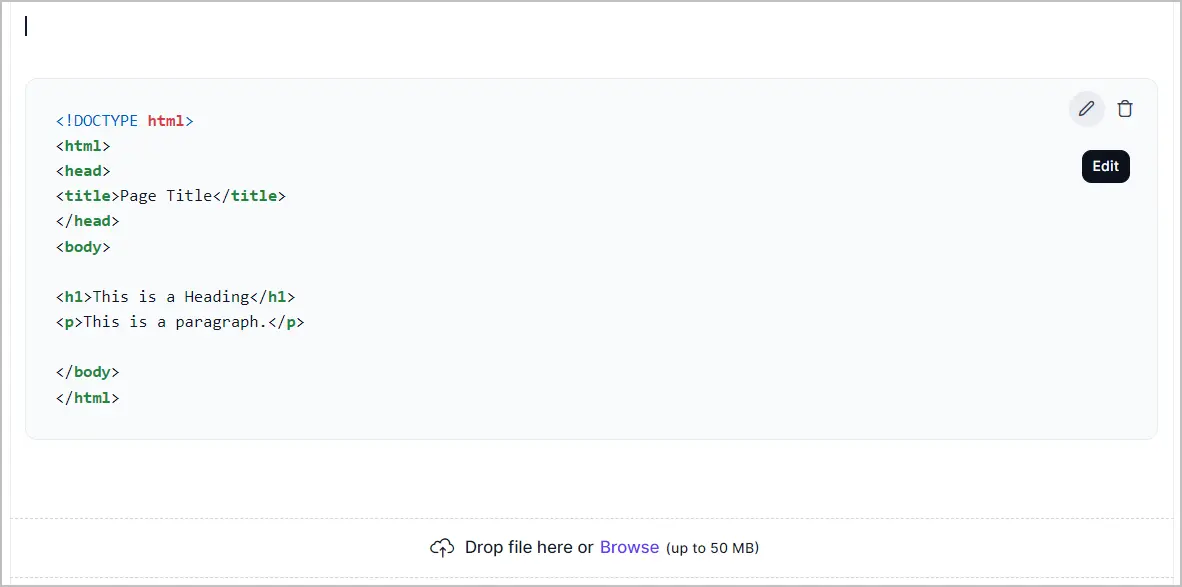Click the "Drop file here or" text
Screen dimensions: 1182x587
point(529,547)
